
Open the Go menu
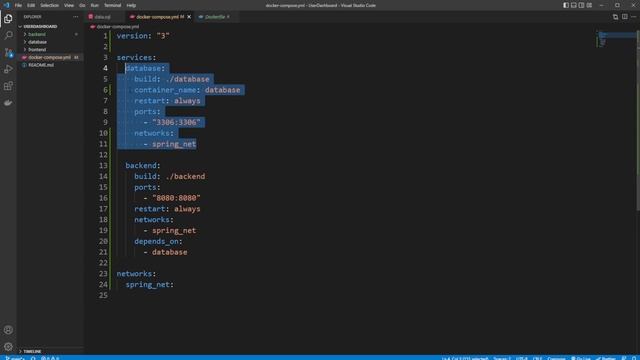[x=82, y=5]
